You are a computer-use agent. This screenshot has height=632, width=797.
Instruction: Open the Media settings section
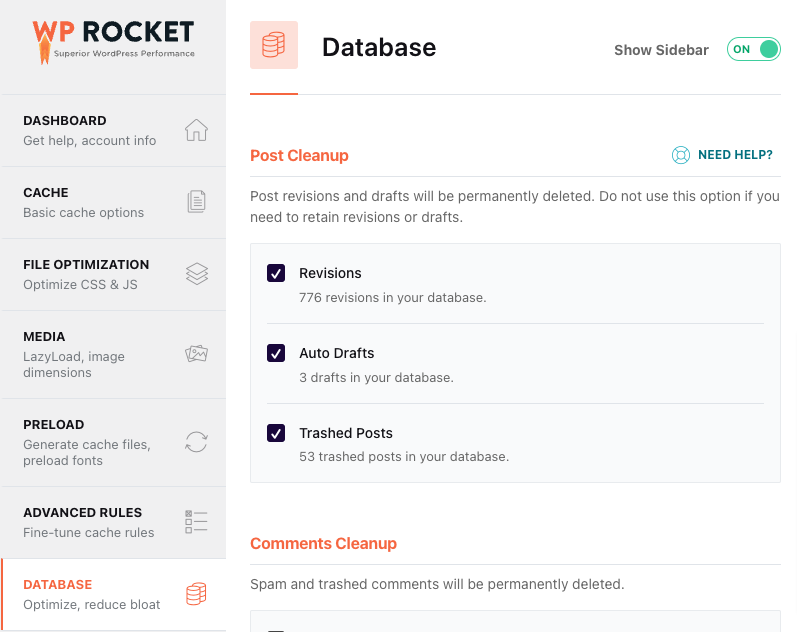click(114, 354)
